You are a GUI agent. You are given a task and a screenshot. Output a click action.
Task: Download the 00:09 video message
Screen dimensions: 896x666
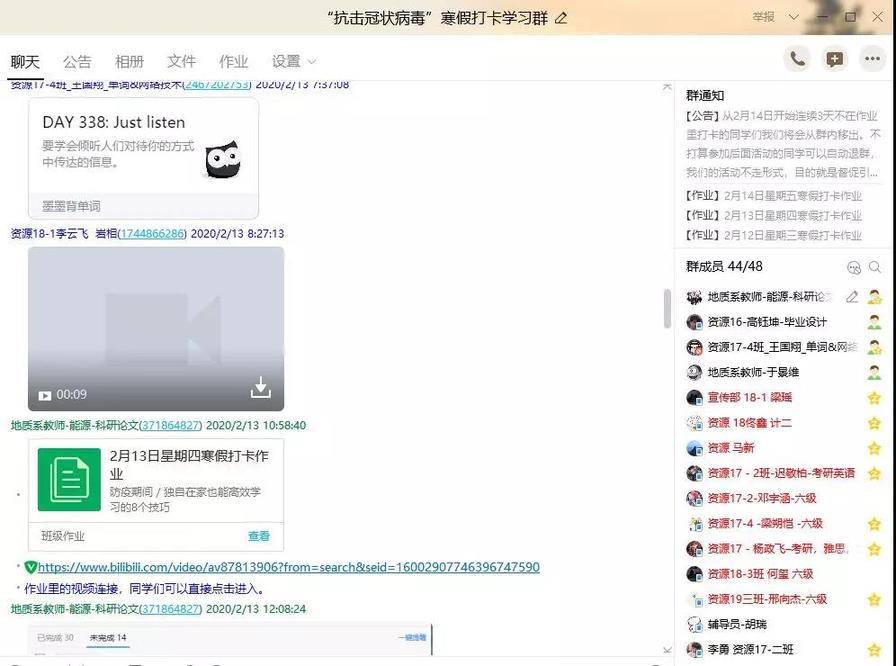click(x=261, y=390)
